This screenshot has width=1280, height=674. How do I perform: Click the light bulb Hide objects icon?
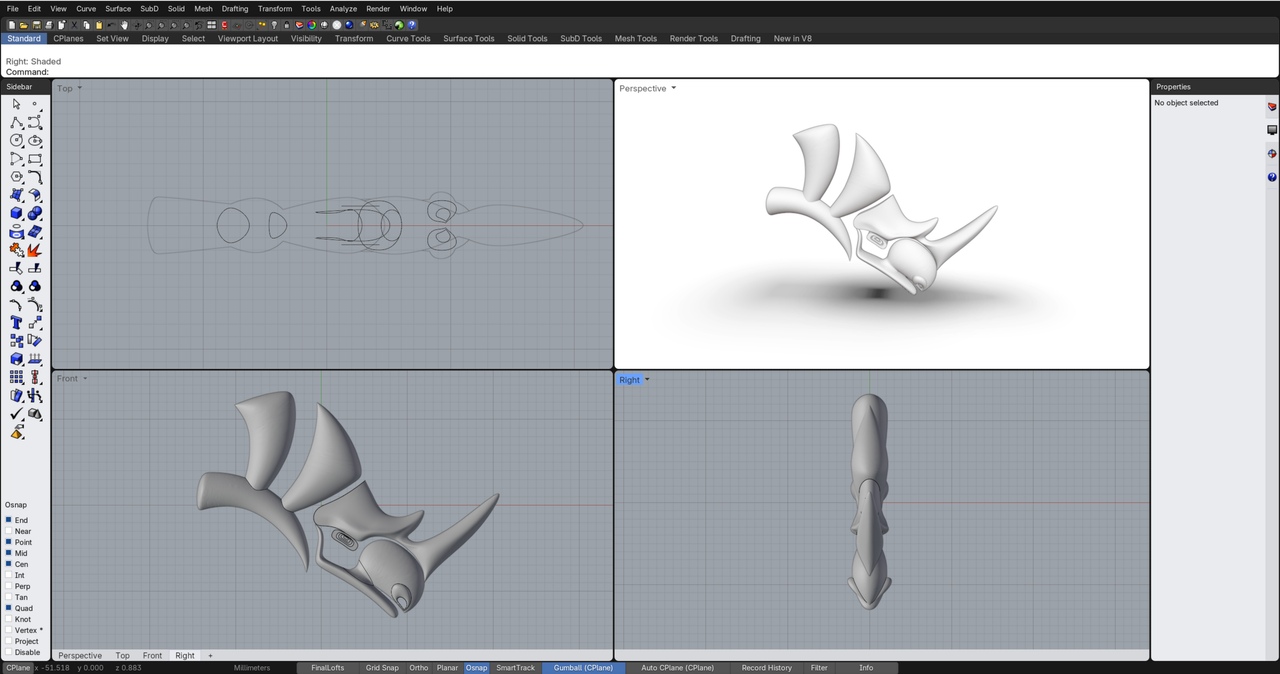274,25
